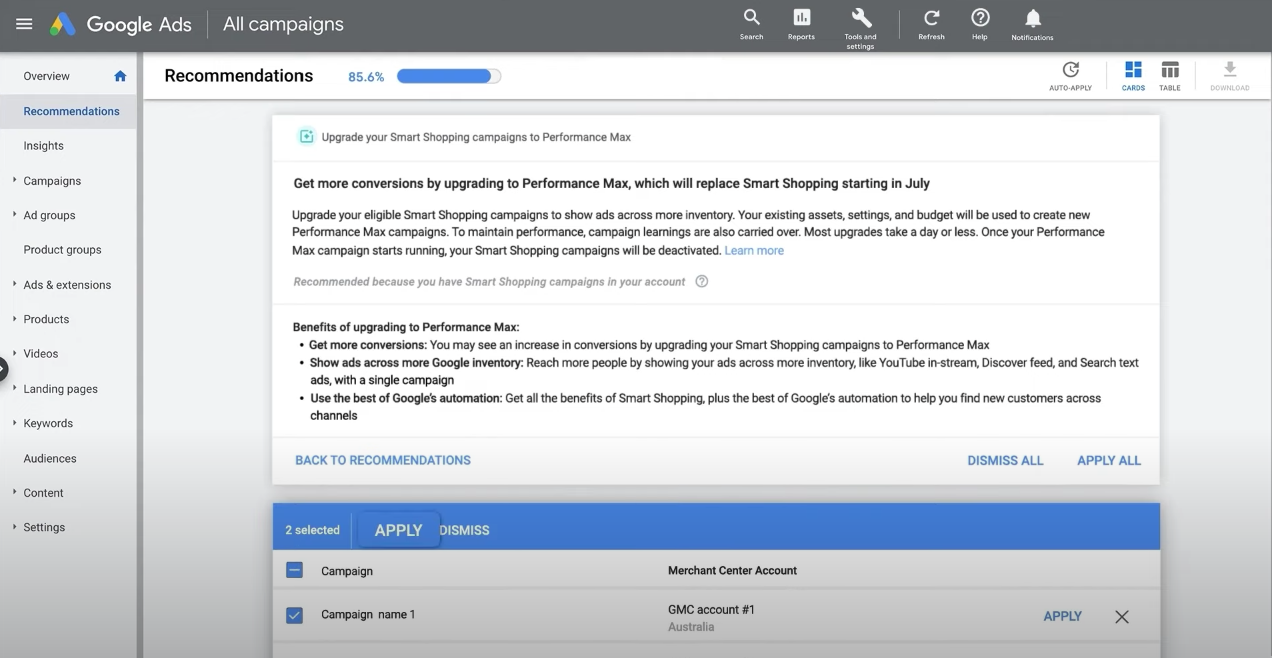Open the hamburger main menu
Screen dimensions: 1272x658
(x=24, y=24)
